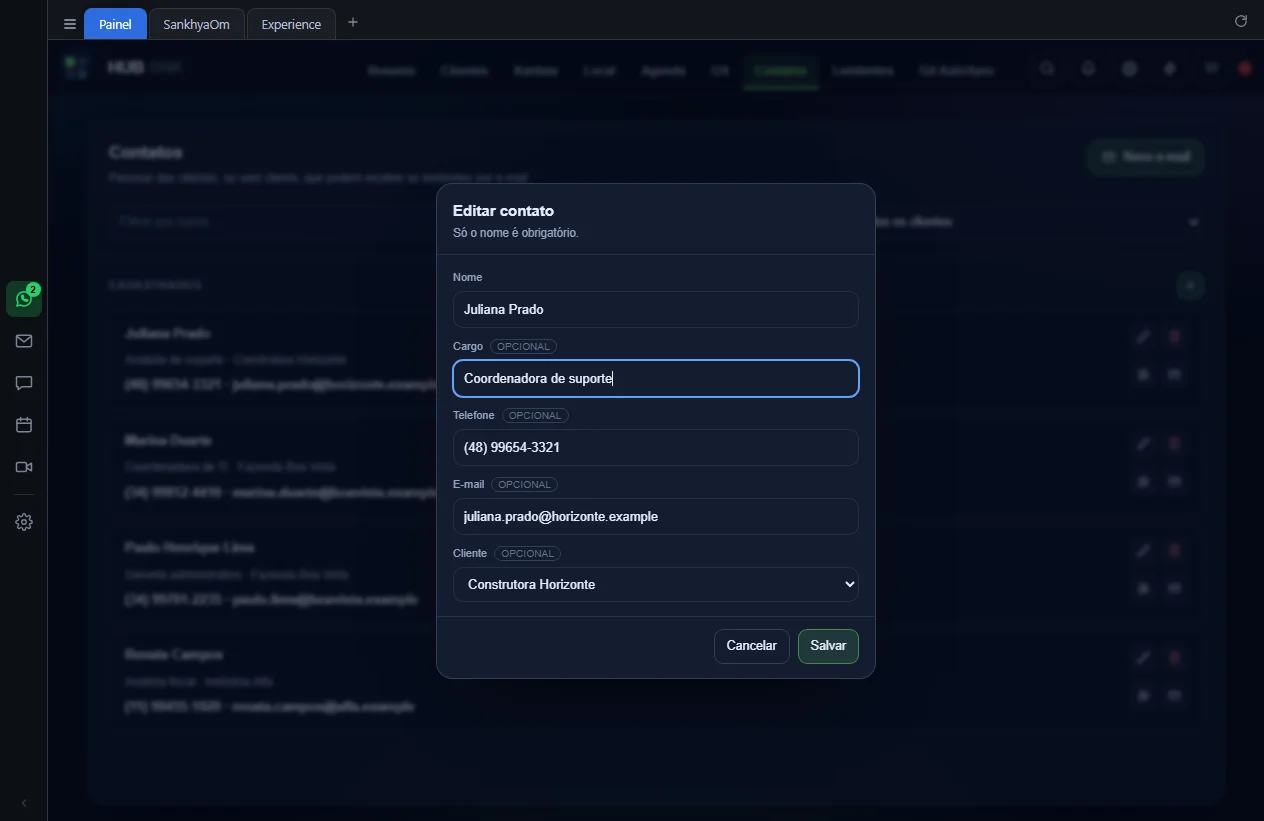
Task: Click the E-mail field juliana.prado@horizonte.example
Action: point(656,516)
